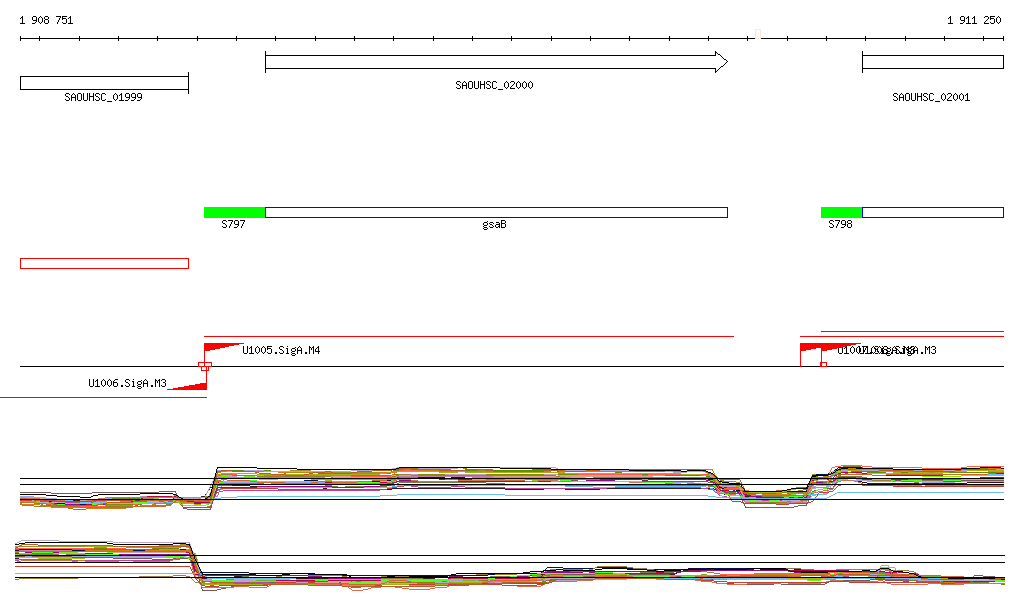This screenshot has width=1024, height=611.
Task: Click the SAOUHSC_02000 gene arrow
Action: [496, 62]
